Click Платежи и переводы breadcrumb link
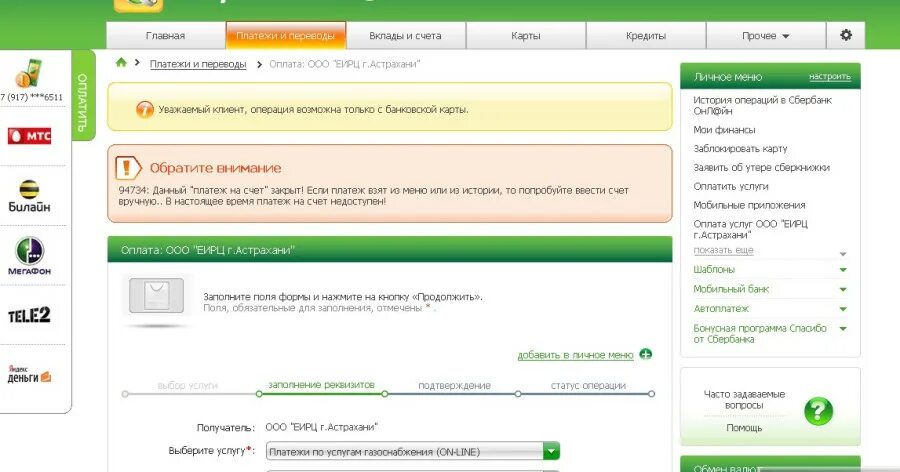The image size is (900, 472). [198, 64]
